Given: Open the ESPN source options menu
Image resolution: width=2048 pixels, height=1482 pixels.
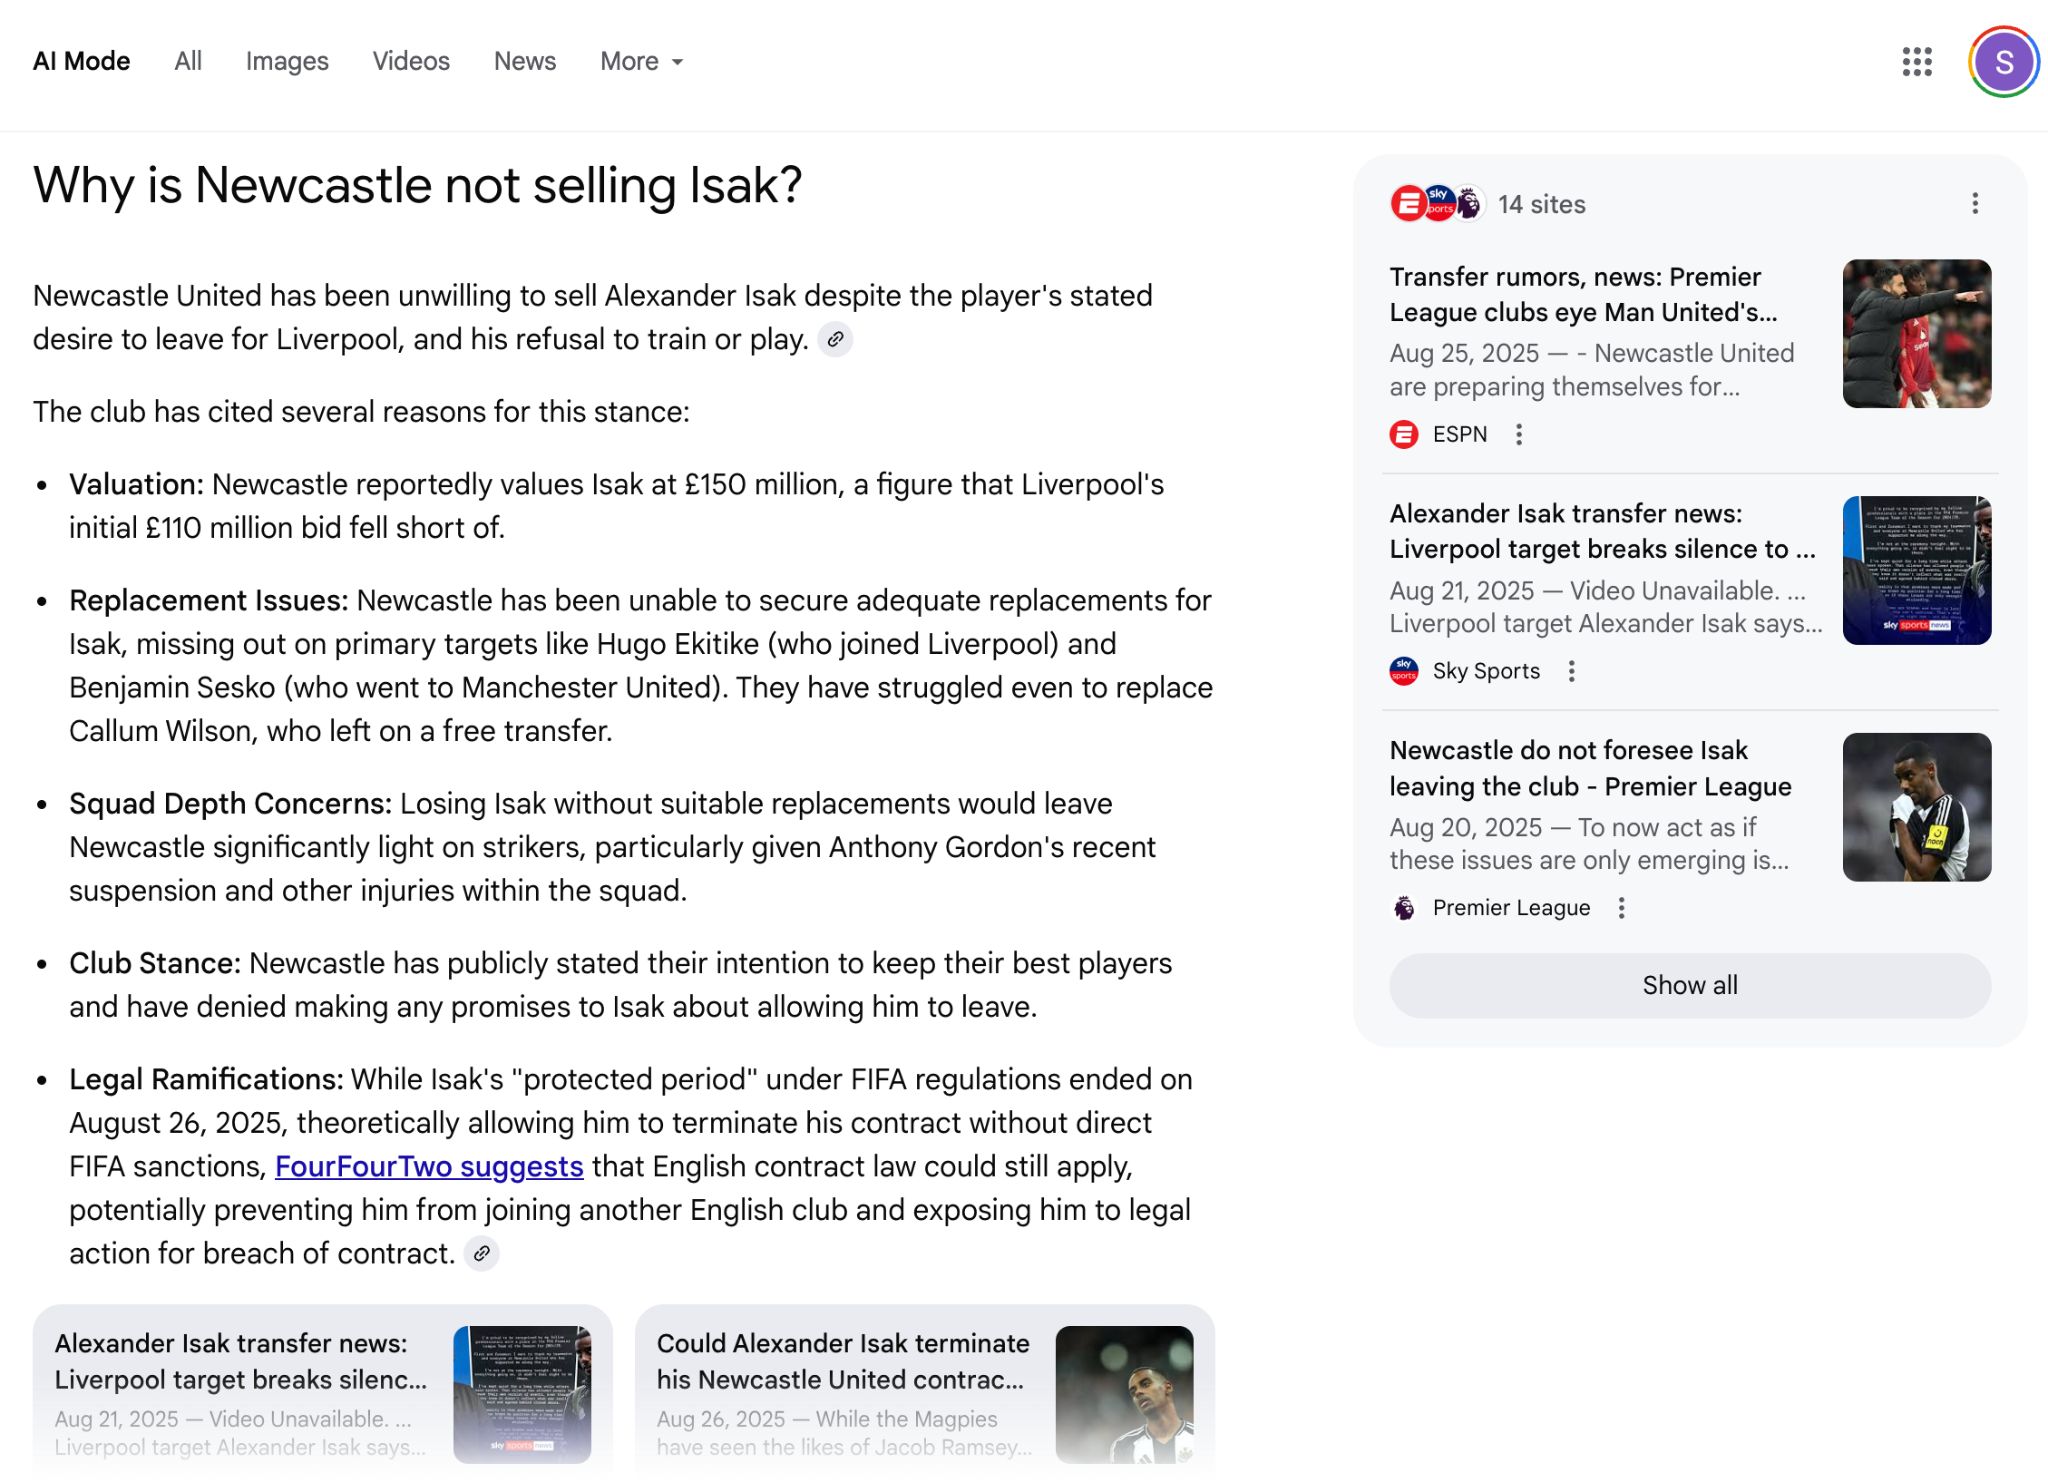Looking at the screenshot, I should [x=1519, y=434].
